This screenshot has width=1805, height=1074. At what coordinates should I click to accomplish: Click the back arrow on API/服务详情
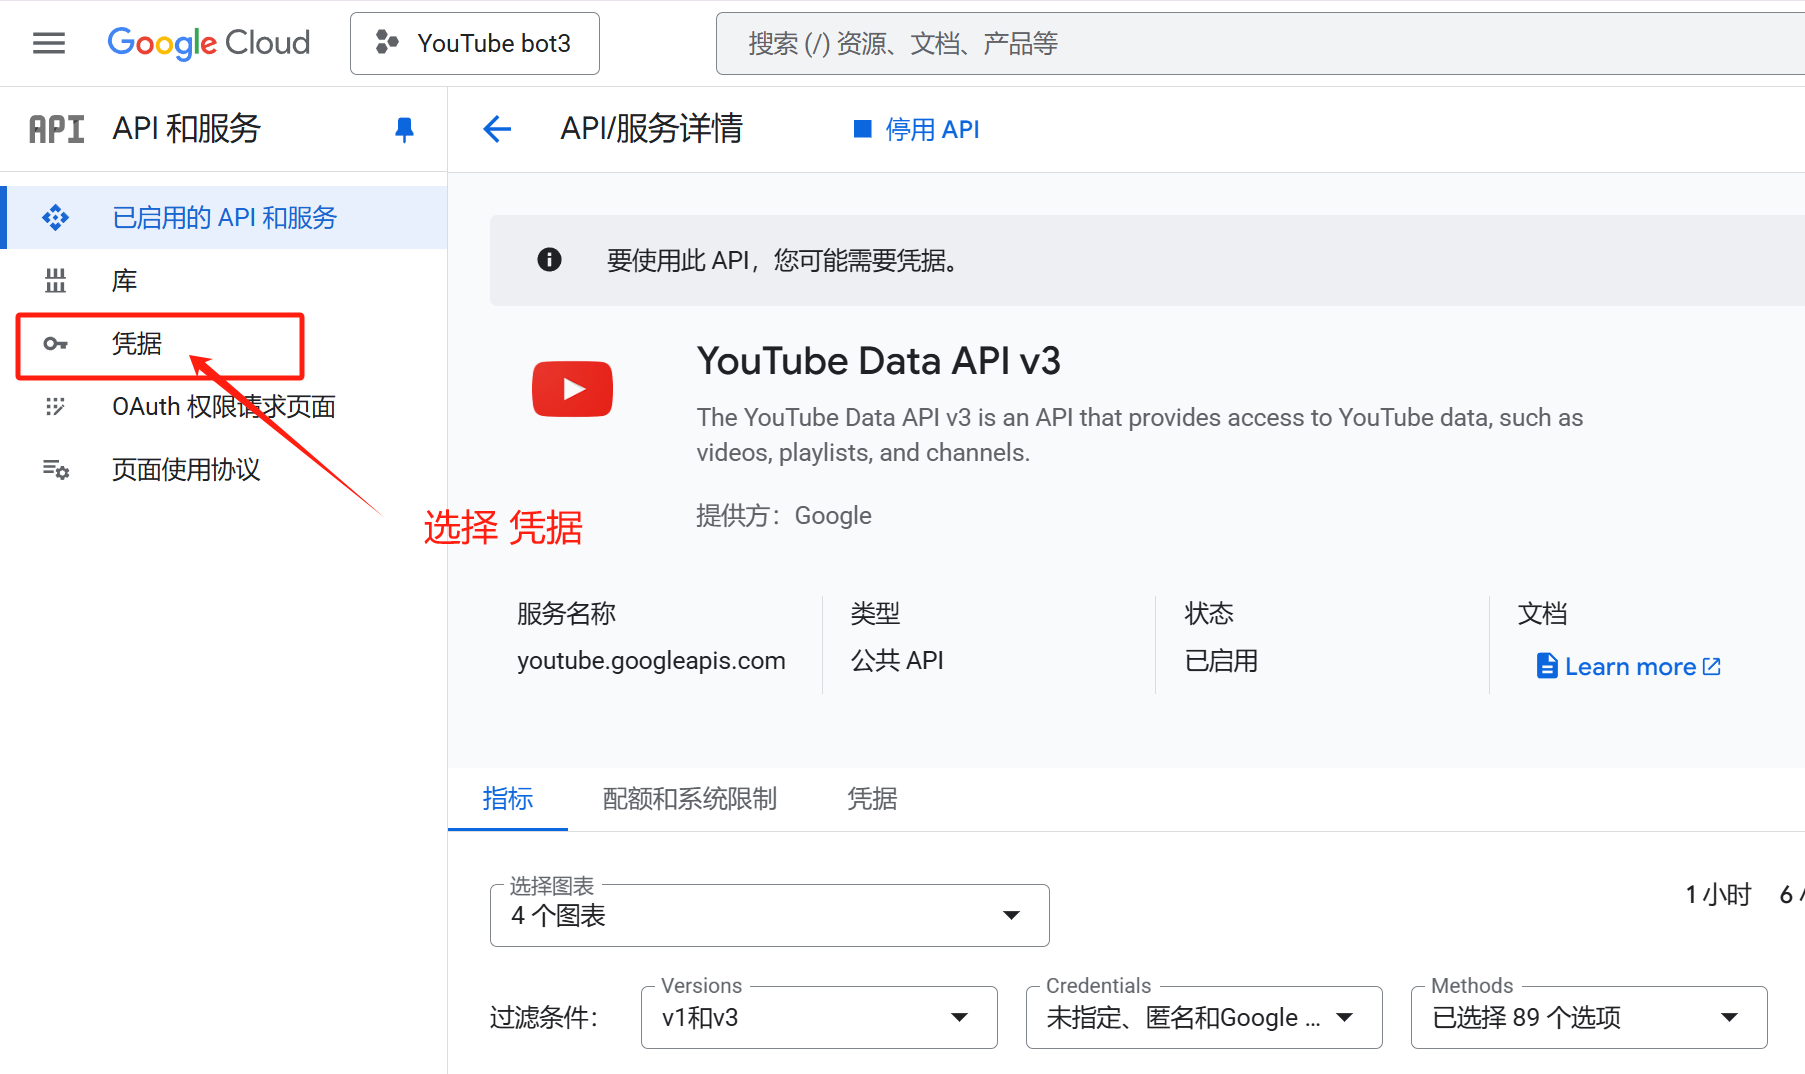coord(497,129)
